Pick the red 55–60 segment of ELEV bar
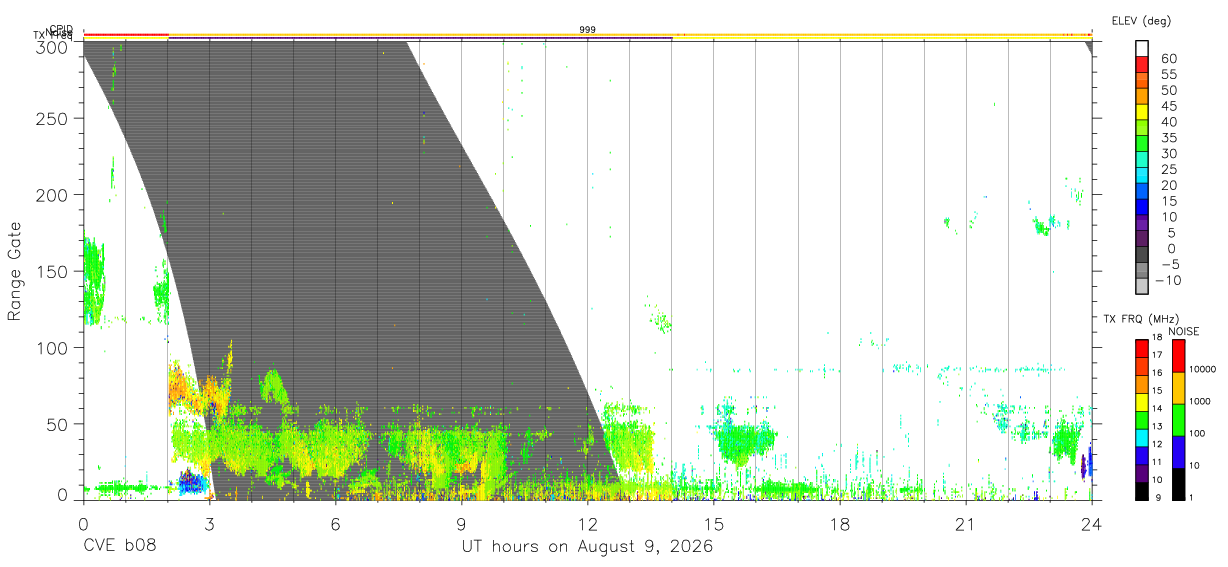 pyautogui.click(x=1142, y=66)
